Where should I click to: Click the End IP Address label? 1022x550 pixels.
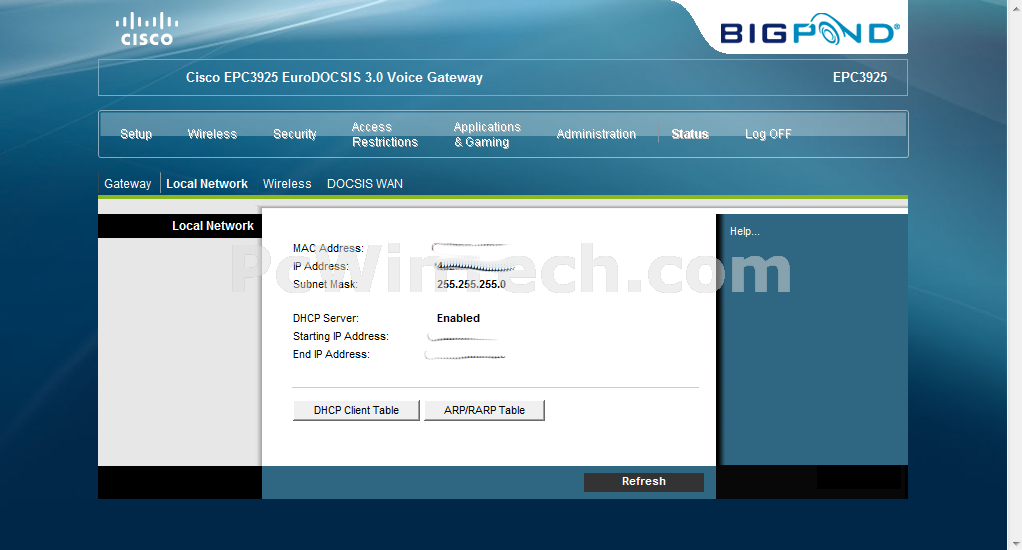click(331, 355)
